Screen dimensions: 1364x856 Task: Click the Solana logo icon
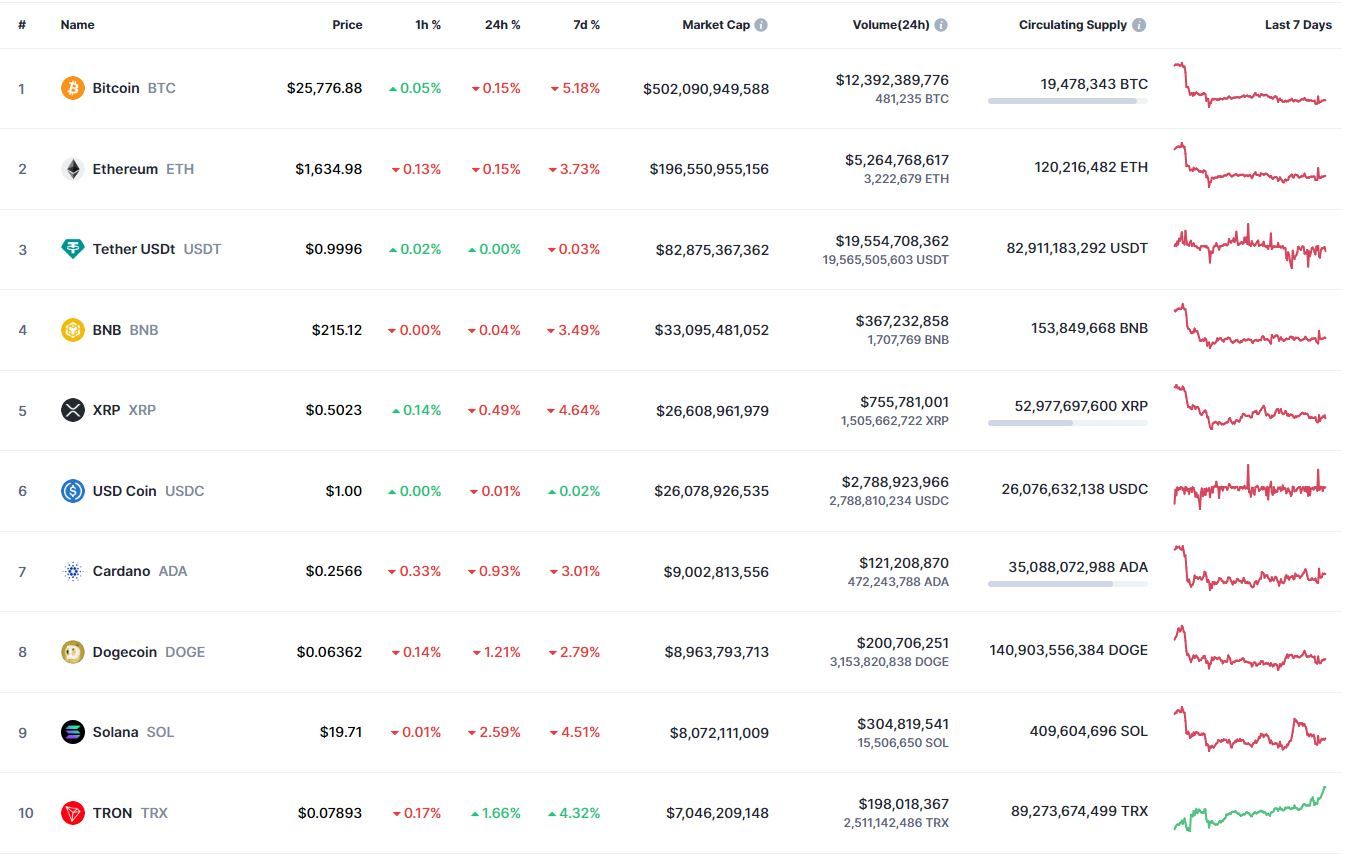tap(73, 732)
